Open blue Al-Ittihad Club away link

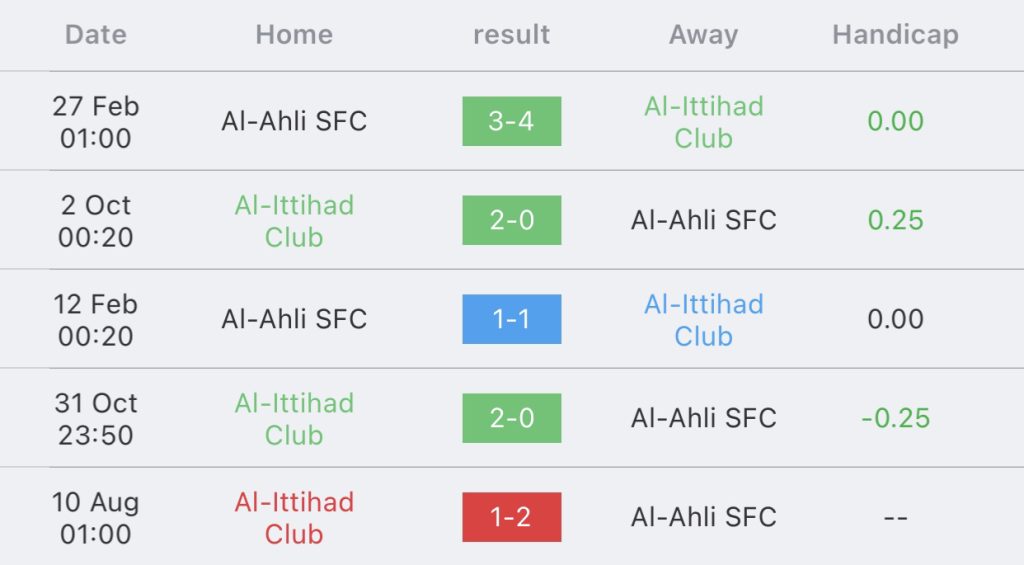[703, 319]
